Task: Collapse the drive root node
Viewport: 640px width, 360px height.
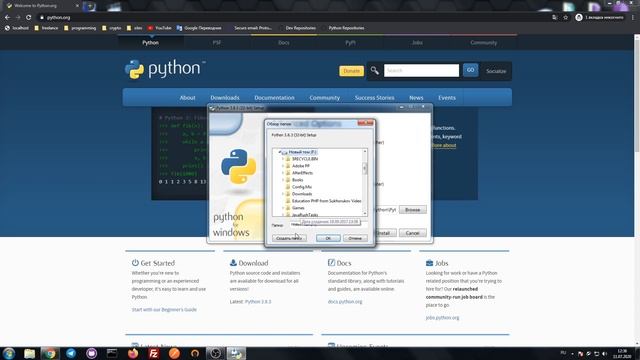Action: (280, 152)
